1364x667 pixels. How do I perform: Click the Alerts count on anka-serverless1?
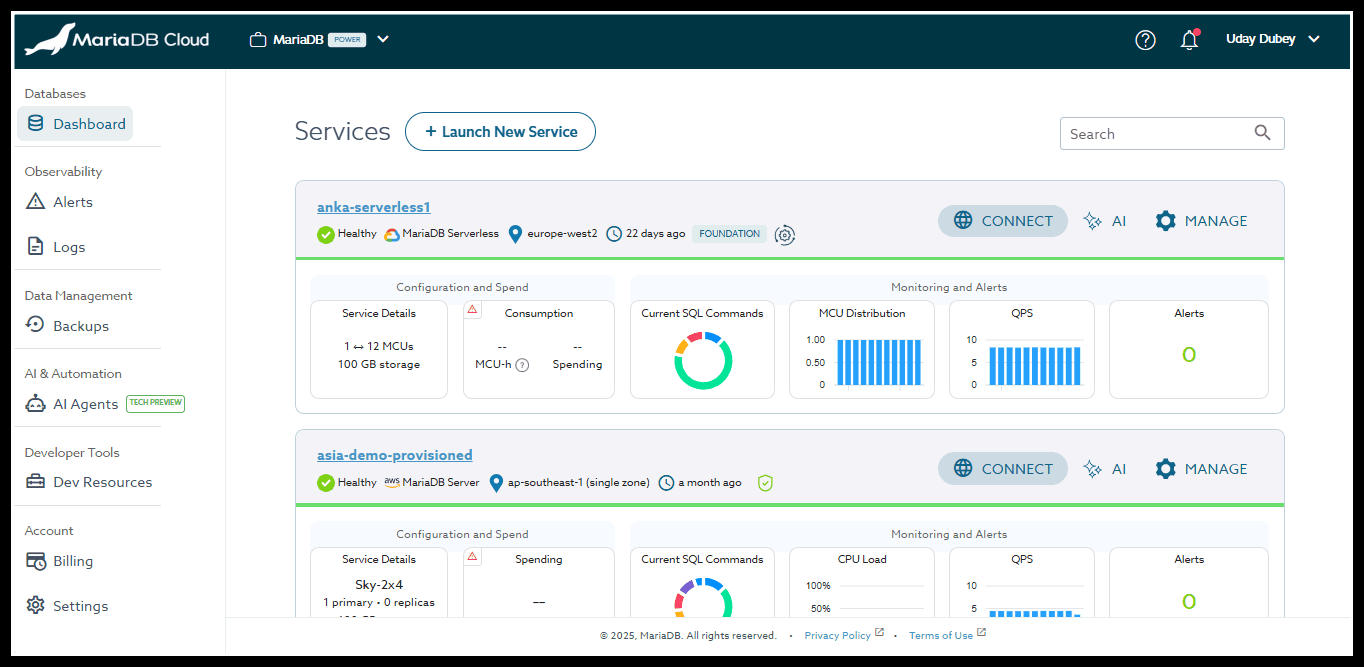point(1189,355)
